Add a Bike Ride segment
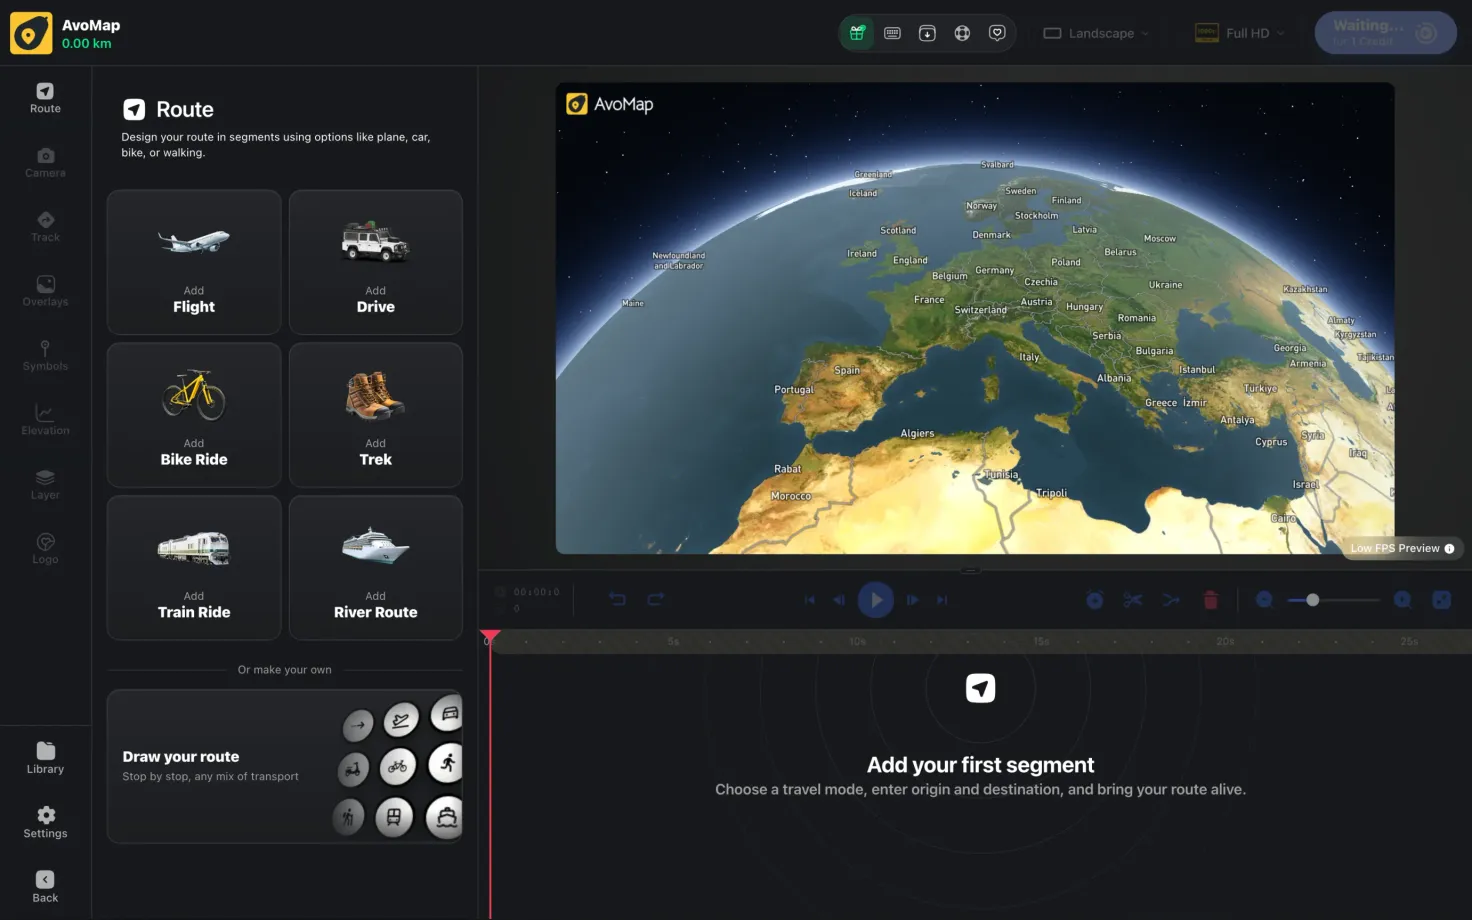This screenshot has width=1472, height=920. [x=194, y=415]
